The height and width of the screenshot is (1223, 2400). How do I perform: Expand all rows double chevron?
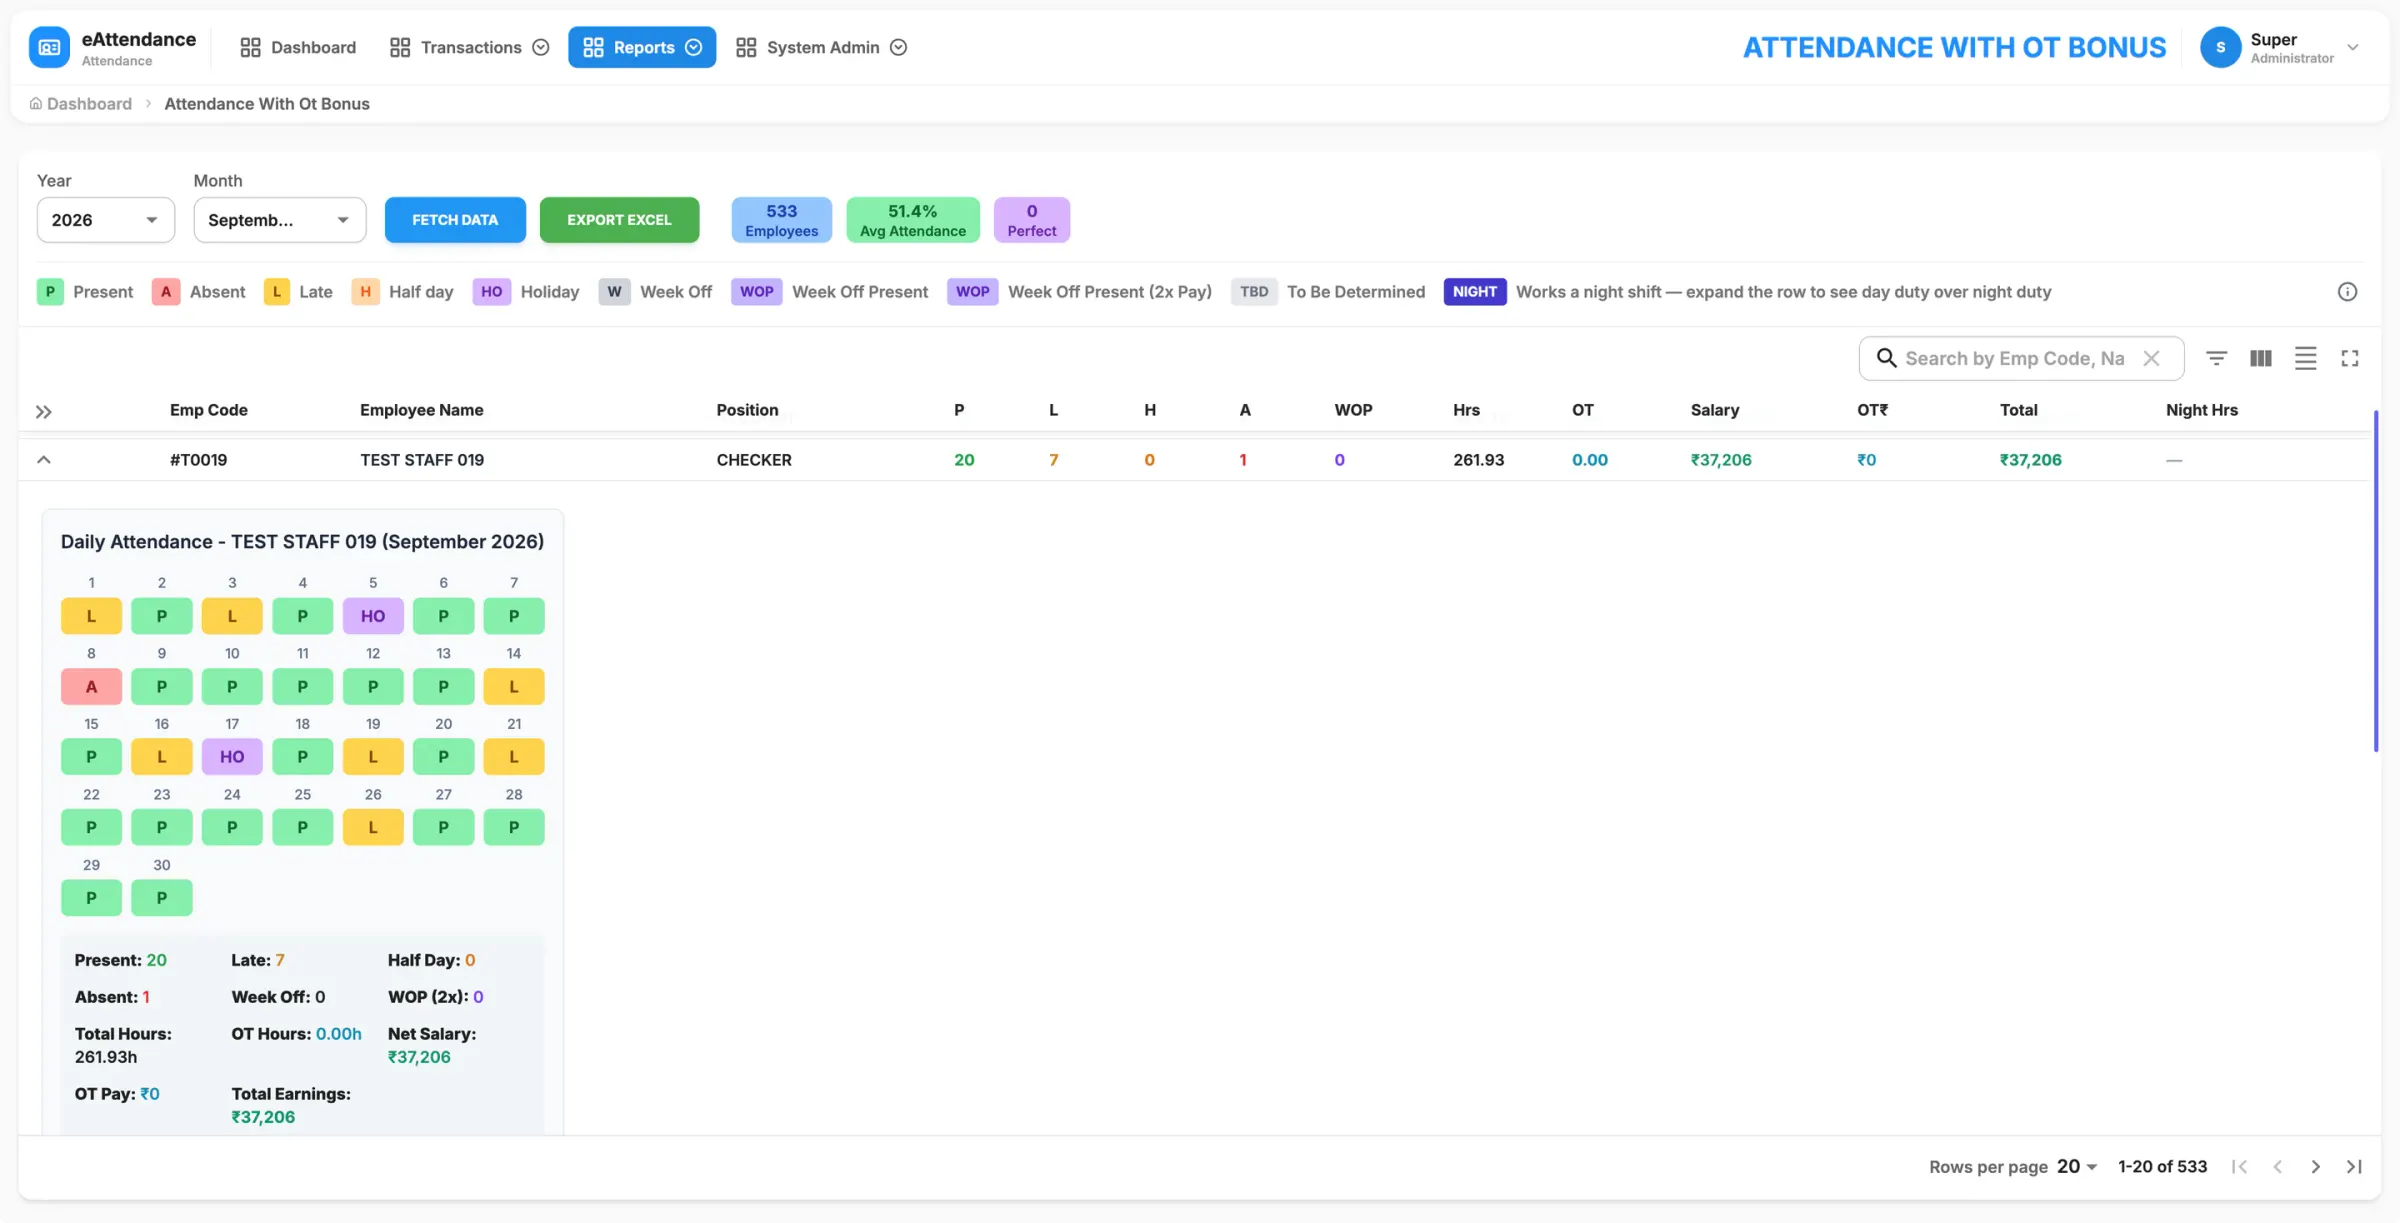click(43, 411)
